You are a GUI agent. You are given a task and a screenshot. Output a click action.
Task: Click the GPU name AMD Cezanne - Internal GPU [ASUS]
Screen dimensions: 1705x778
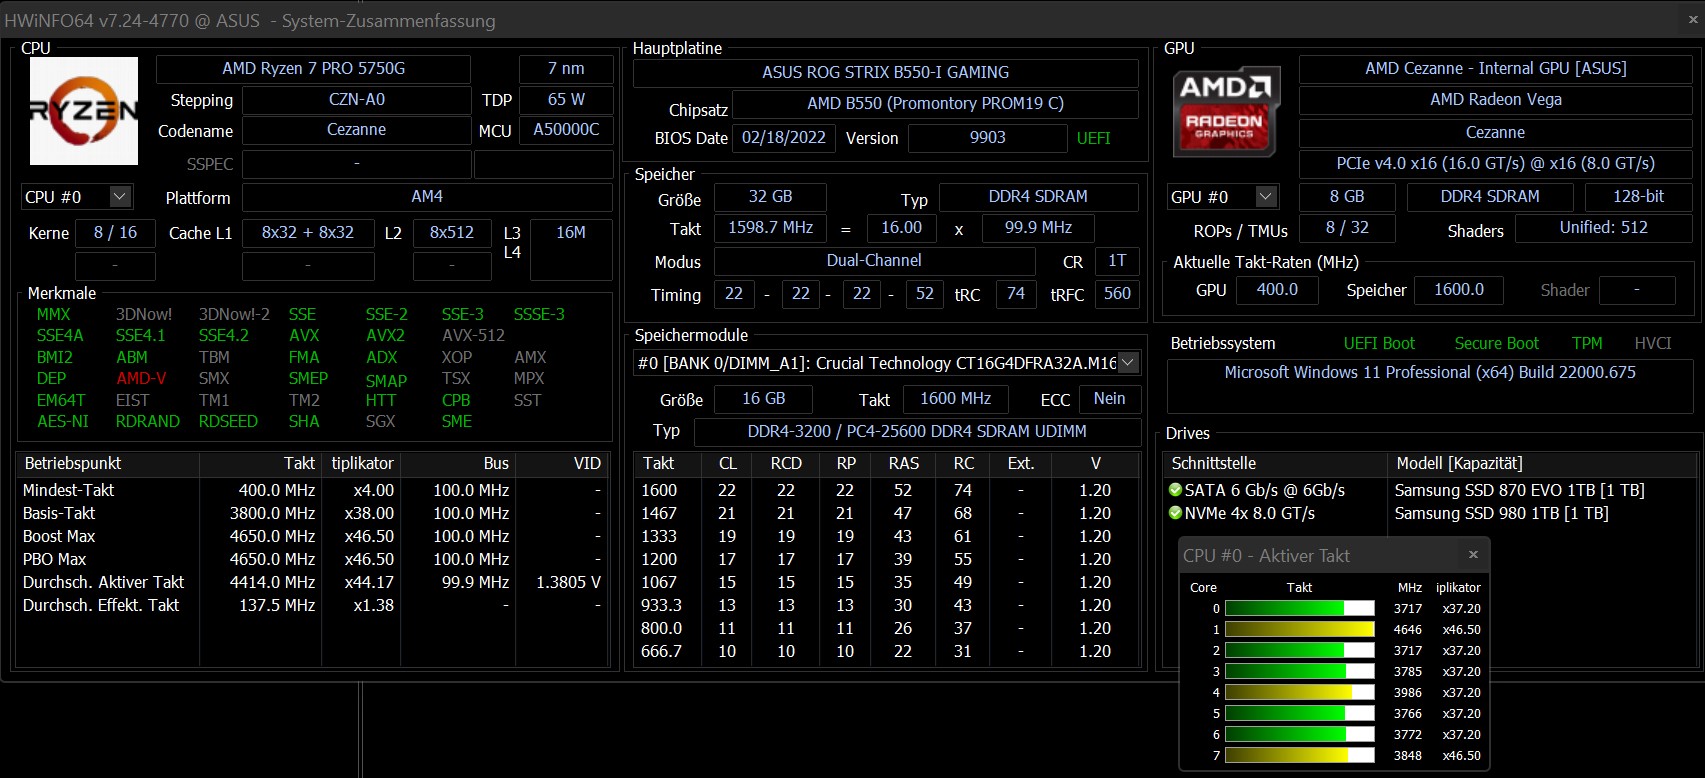1496,69
